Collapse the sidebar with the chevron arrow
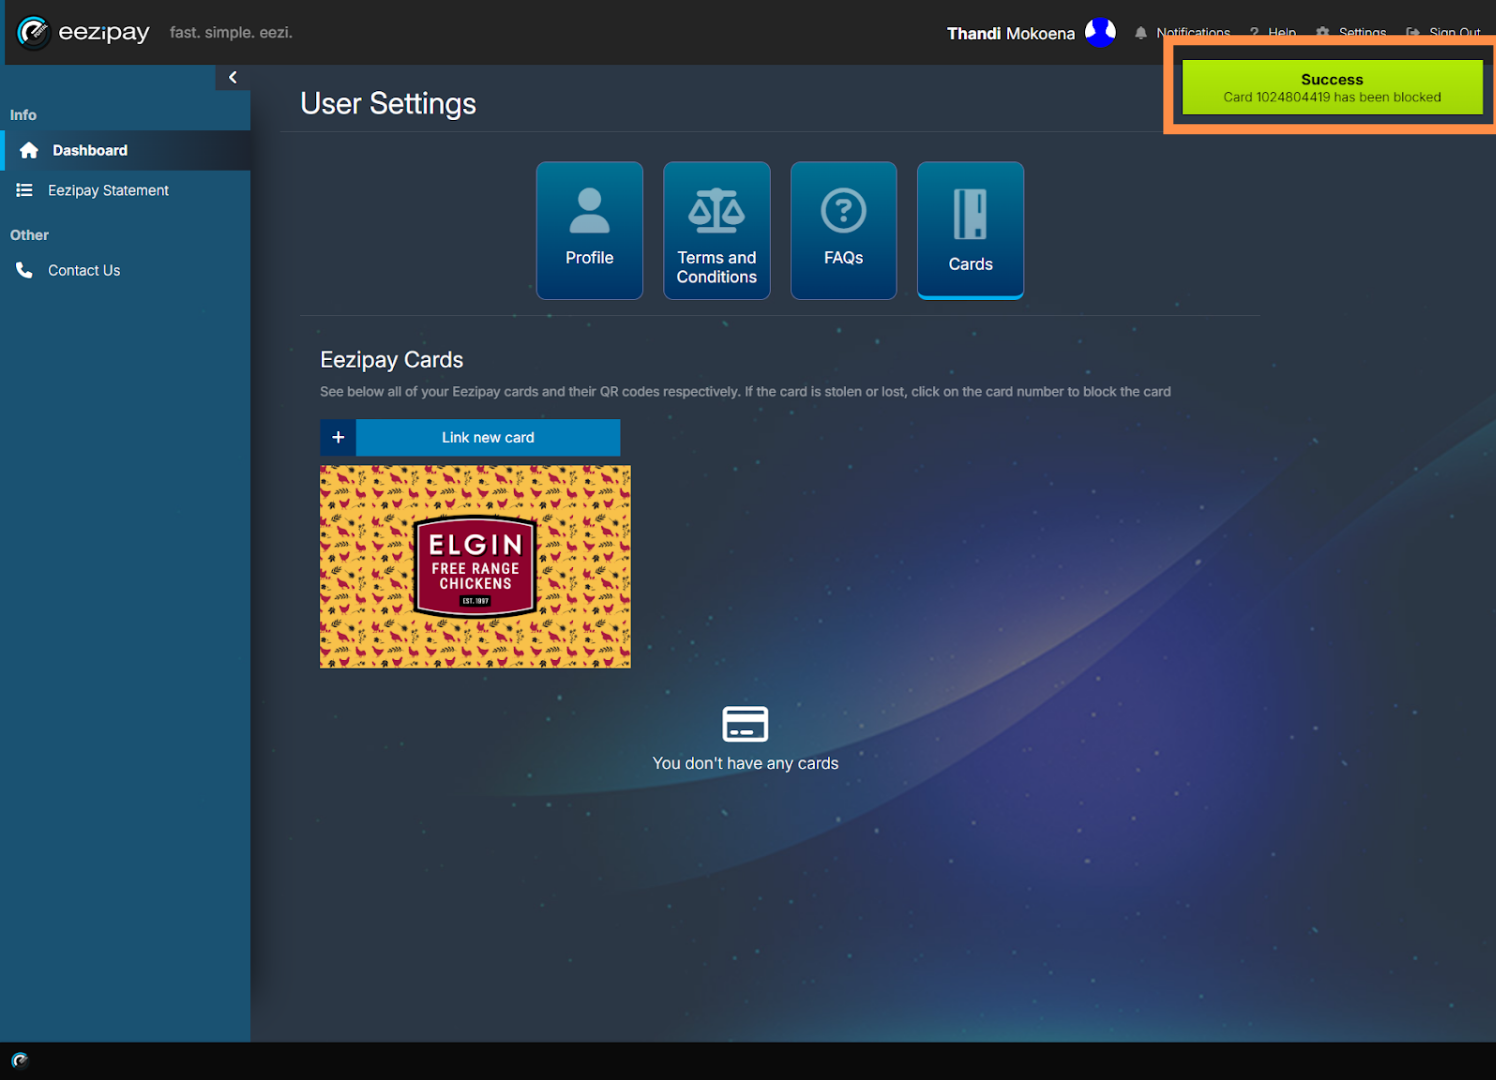 coord(233,77)
